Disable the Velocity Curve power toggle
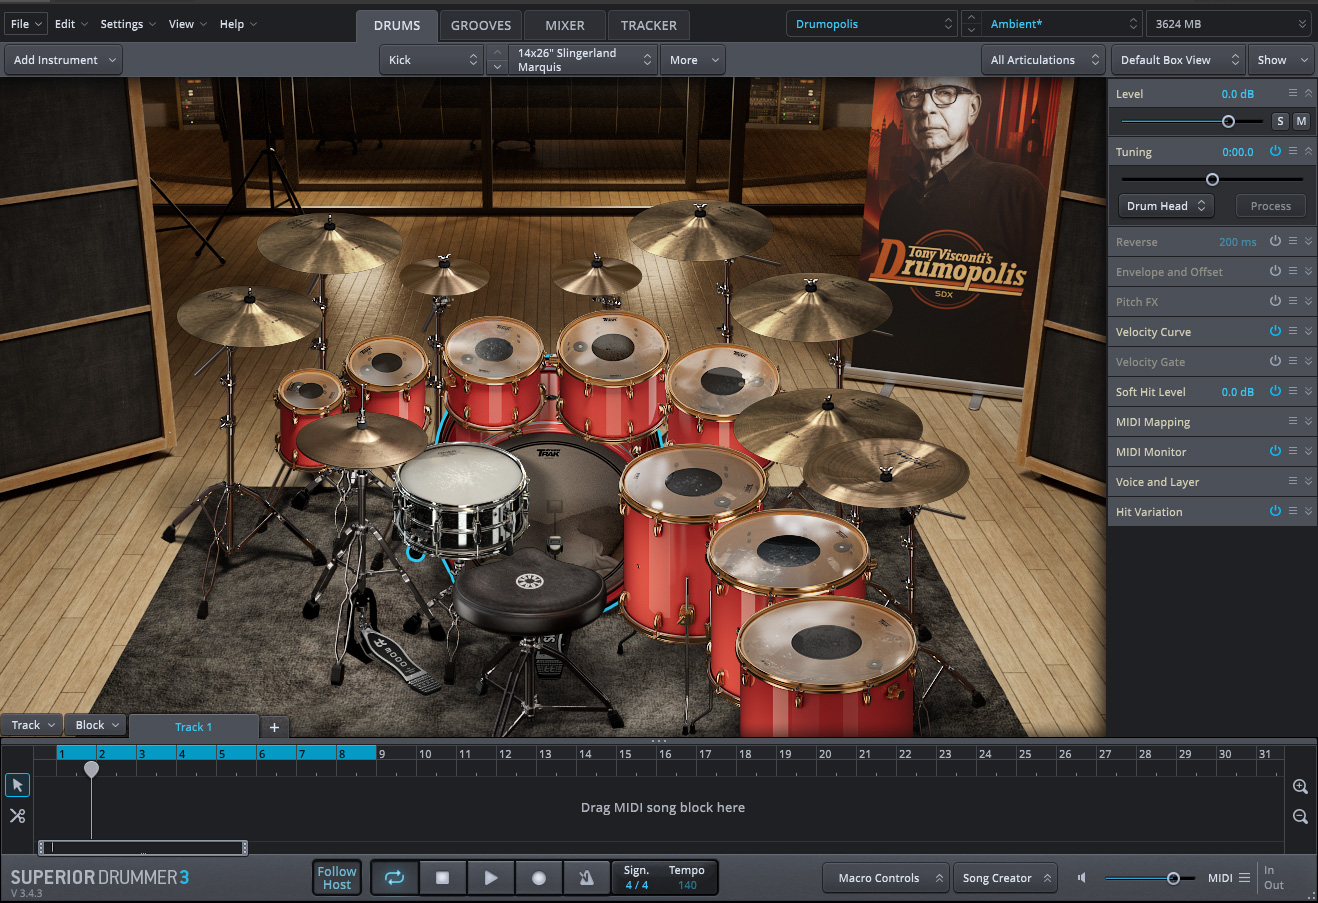This screenshot has width=1318, height=903. click(x=1275, y=331)
